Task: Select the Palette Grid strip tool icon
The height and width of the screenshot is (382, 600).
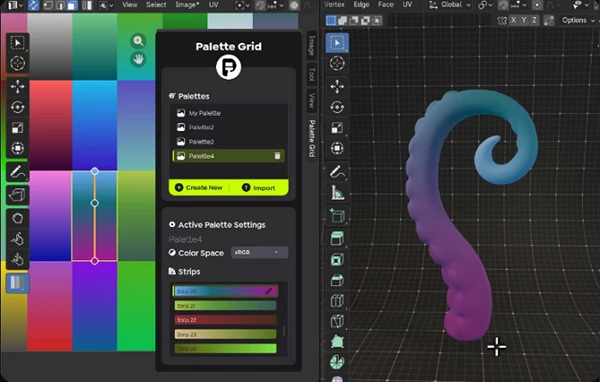Action: (x=17, y=283)
